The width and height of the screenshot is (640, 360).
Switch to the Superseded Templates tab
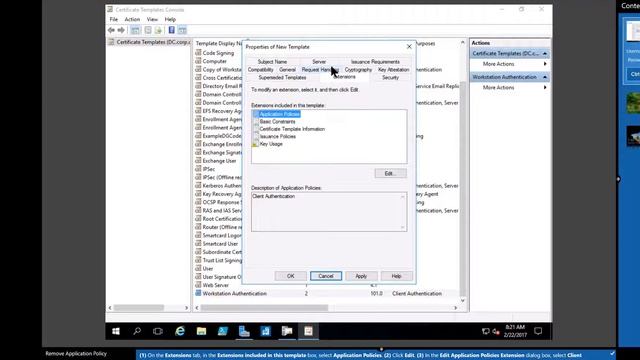click(282, 77)
